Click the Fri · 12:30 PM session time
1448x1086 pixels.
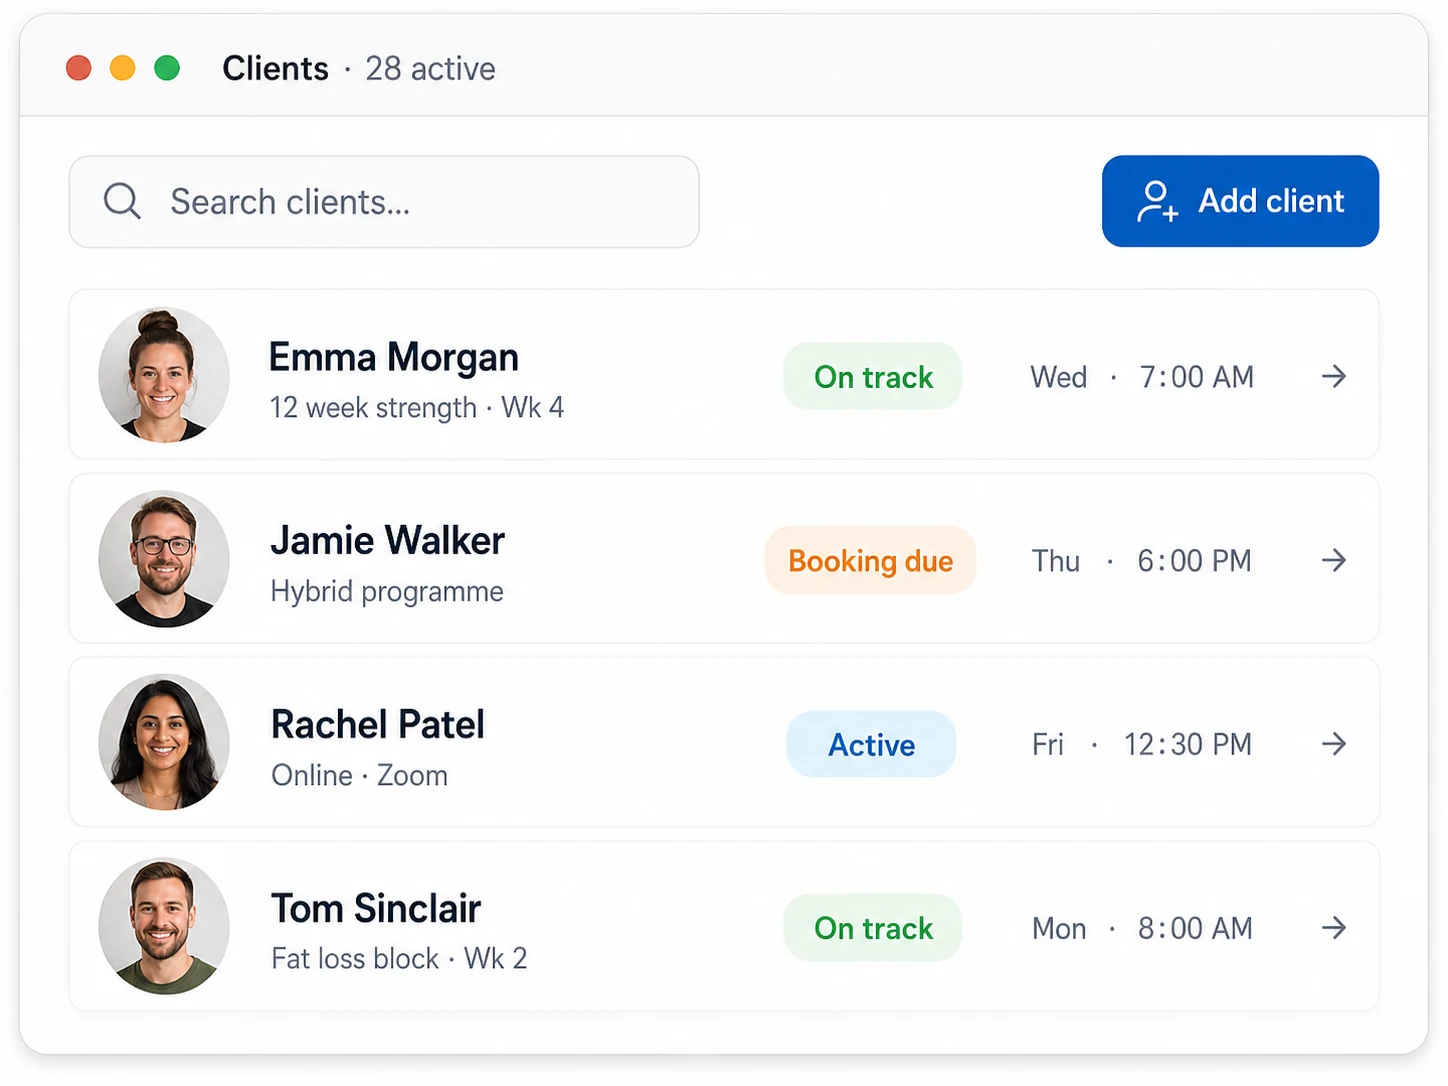point(1142,745)
